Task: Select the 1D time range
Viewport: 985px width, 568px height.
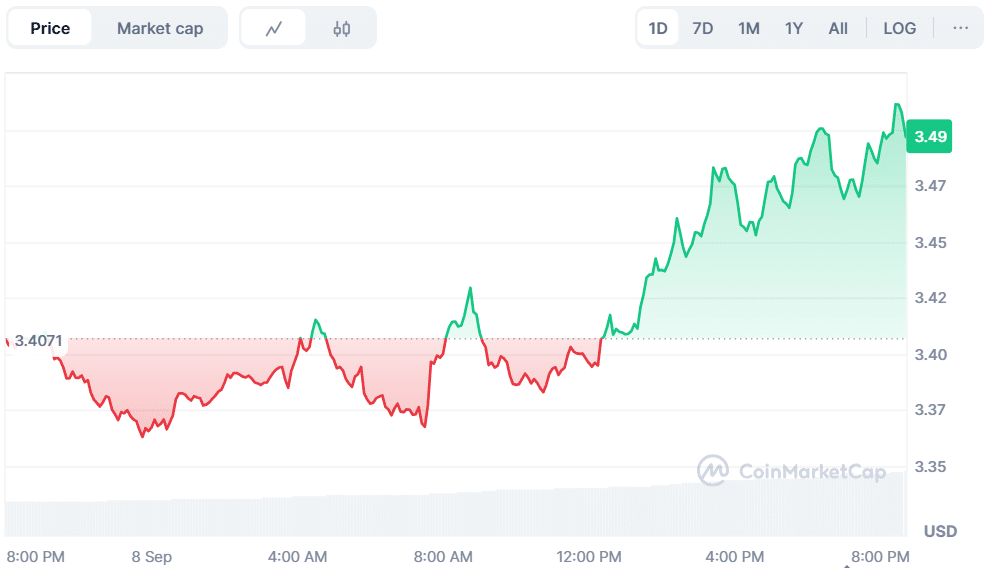Action: [x=658, y=28]
